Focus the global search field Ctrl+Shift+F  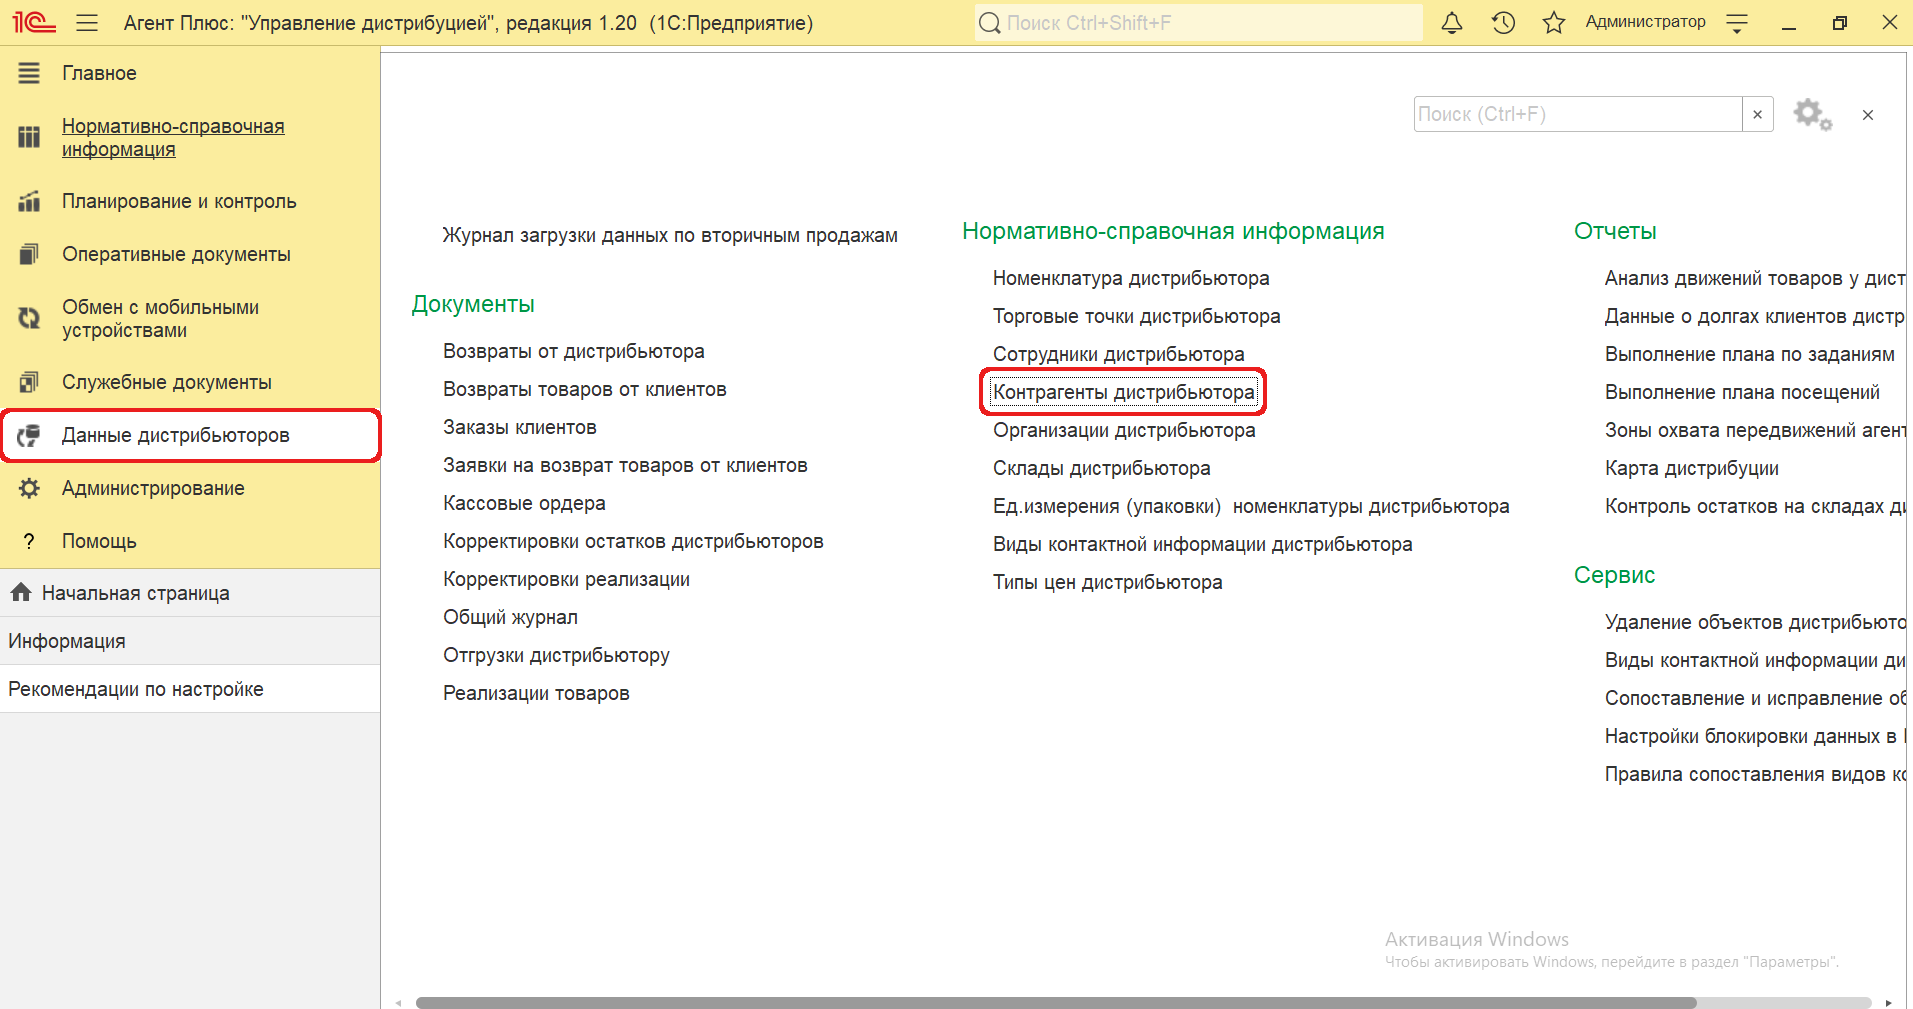[1198, 22]
